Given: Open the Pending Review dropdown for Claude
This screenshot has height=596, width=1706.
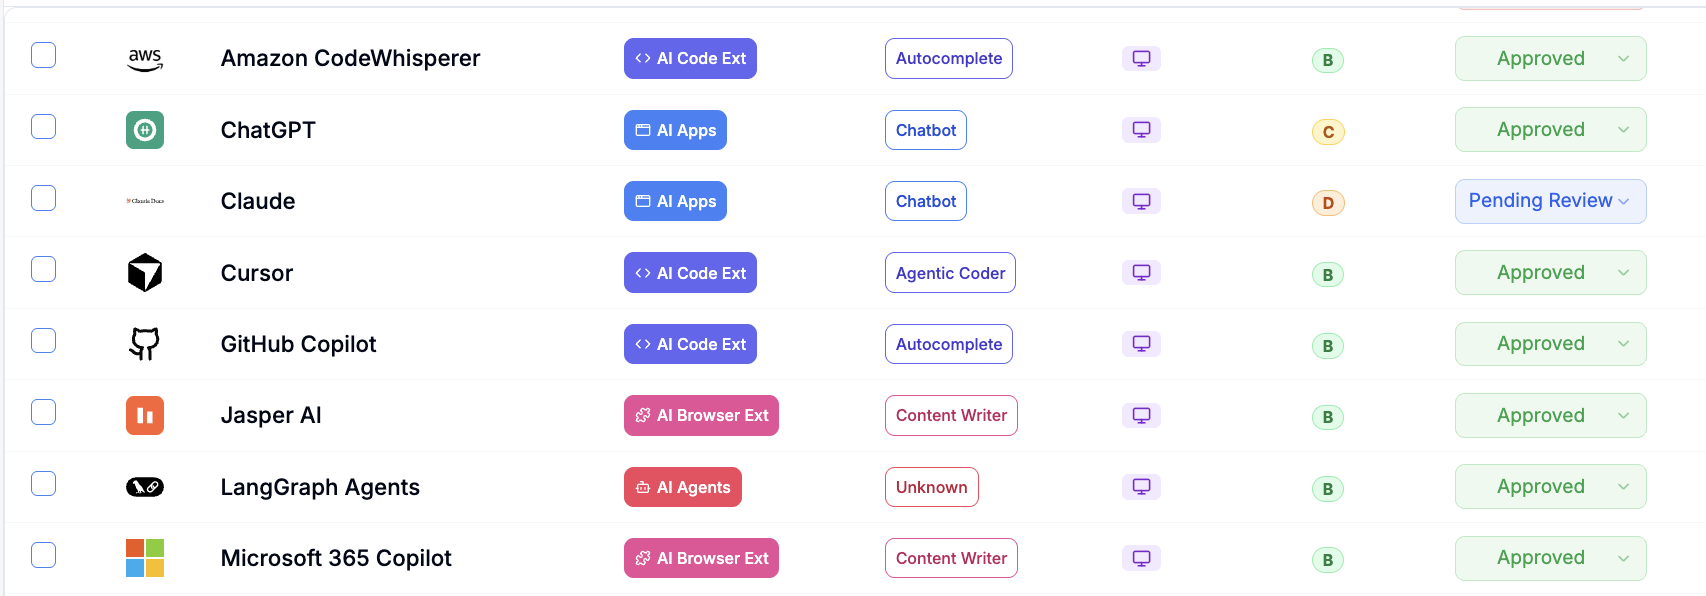Looking at the screenshot, I should [1550, 201].
